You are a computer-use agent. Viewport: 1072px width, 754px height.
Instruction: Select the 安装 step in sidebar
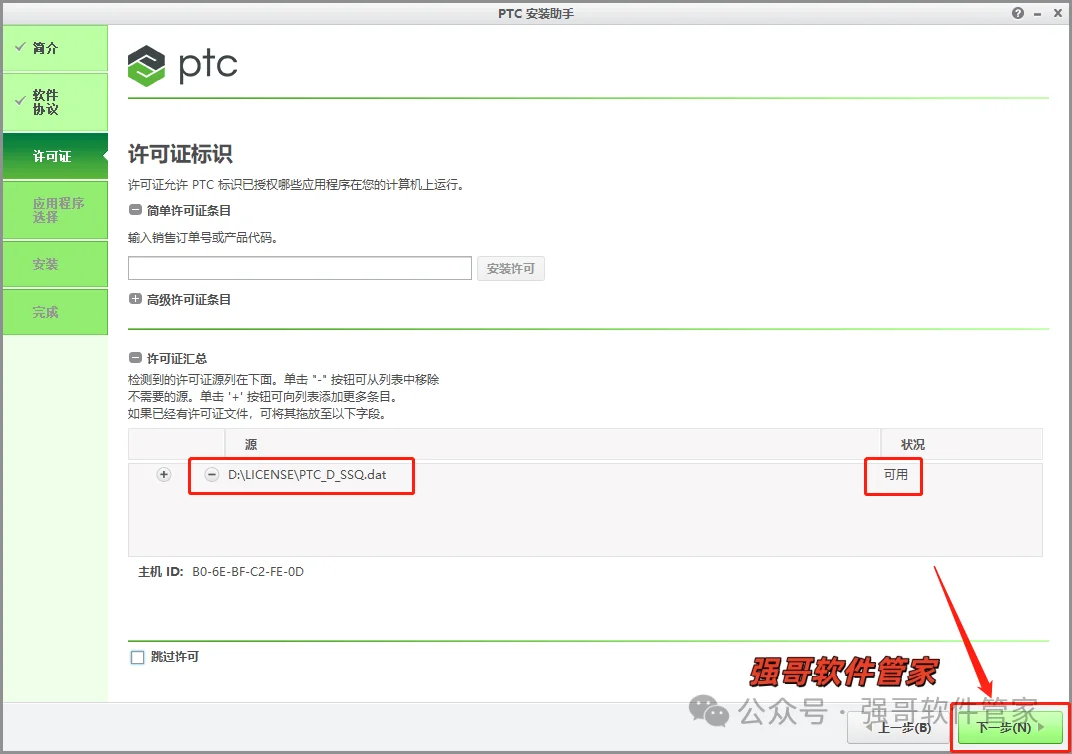point(55,264)
